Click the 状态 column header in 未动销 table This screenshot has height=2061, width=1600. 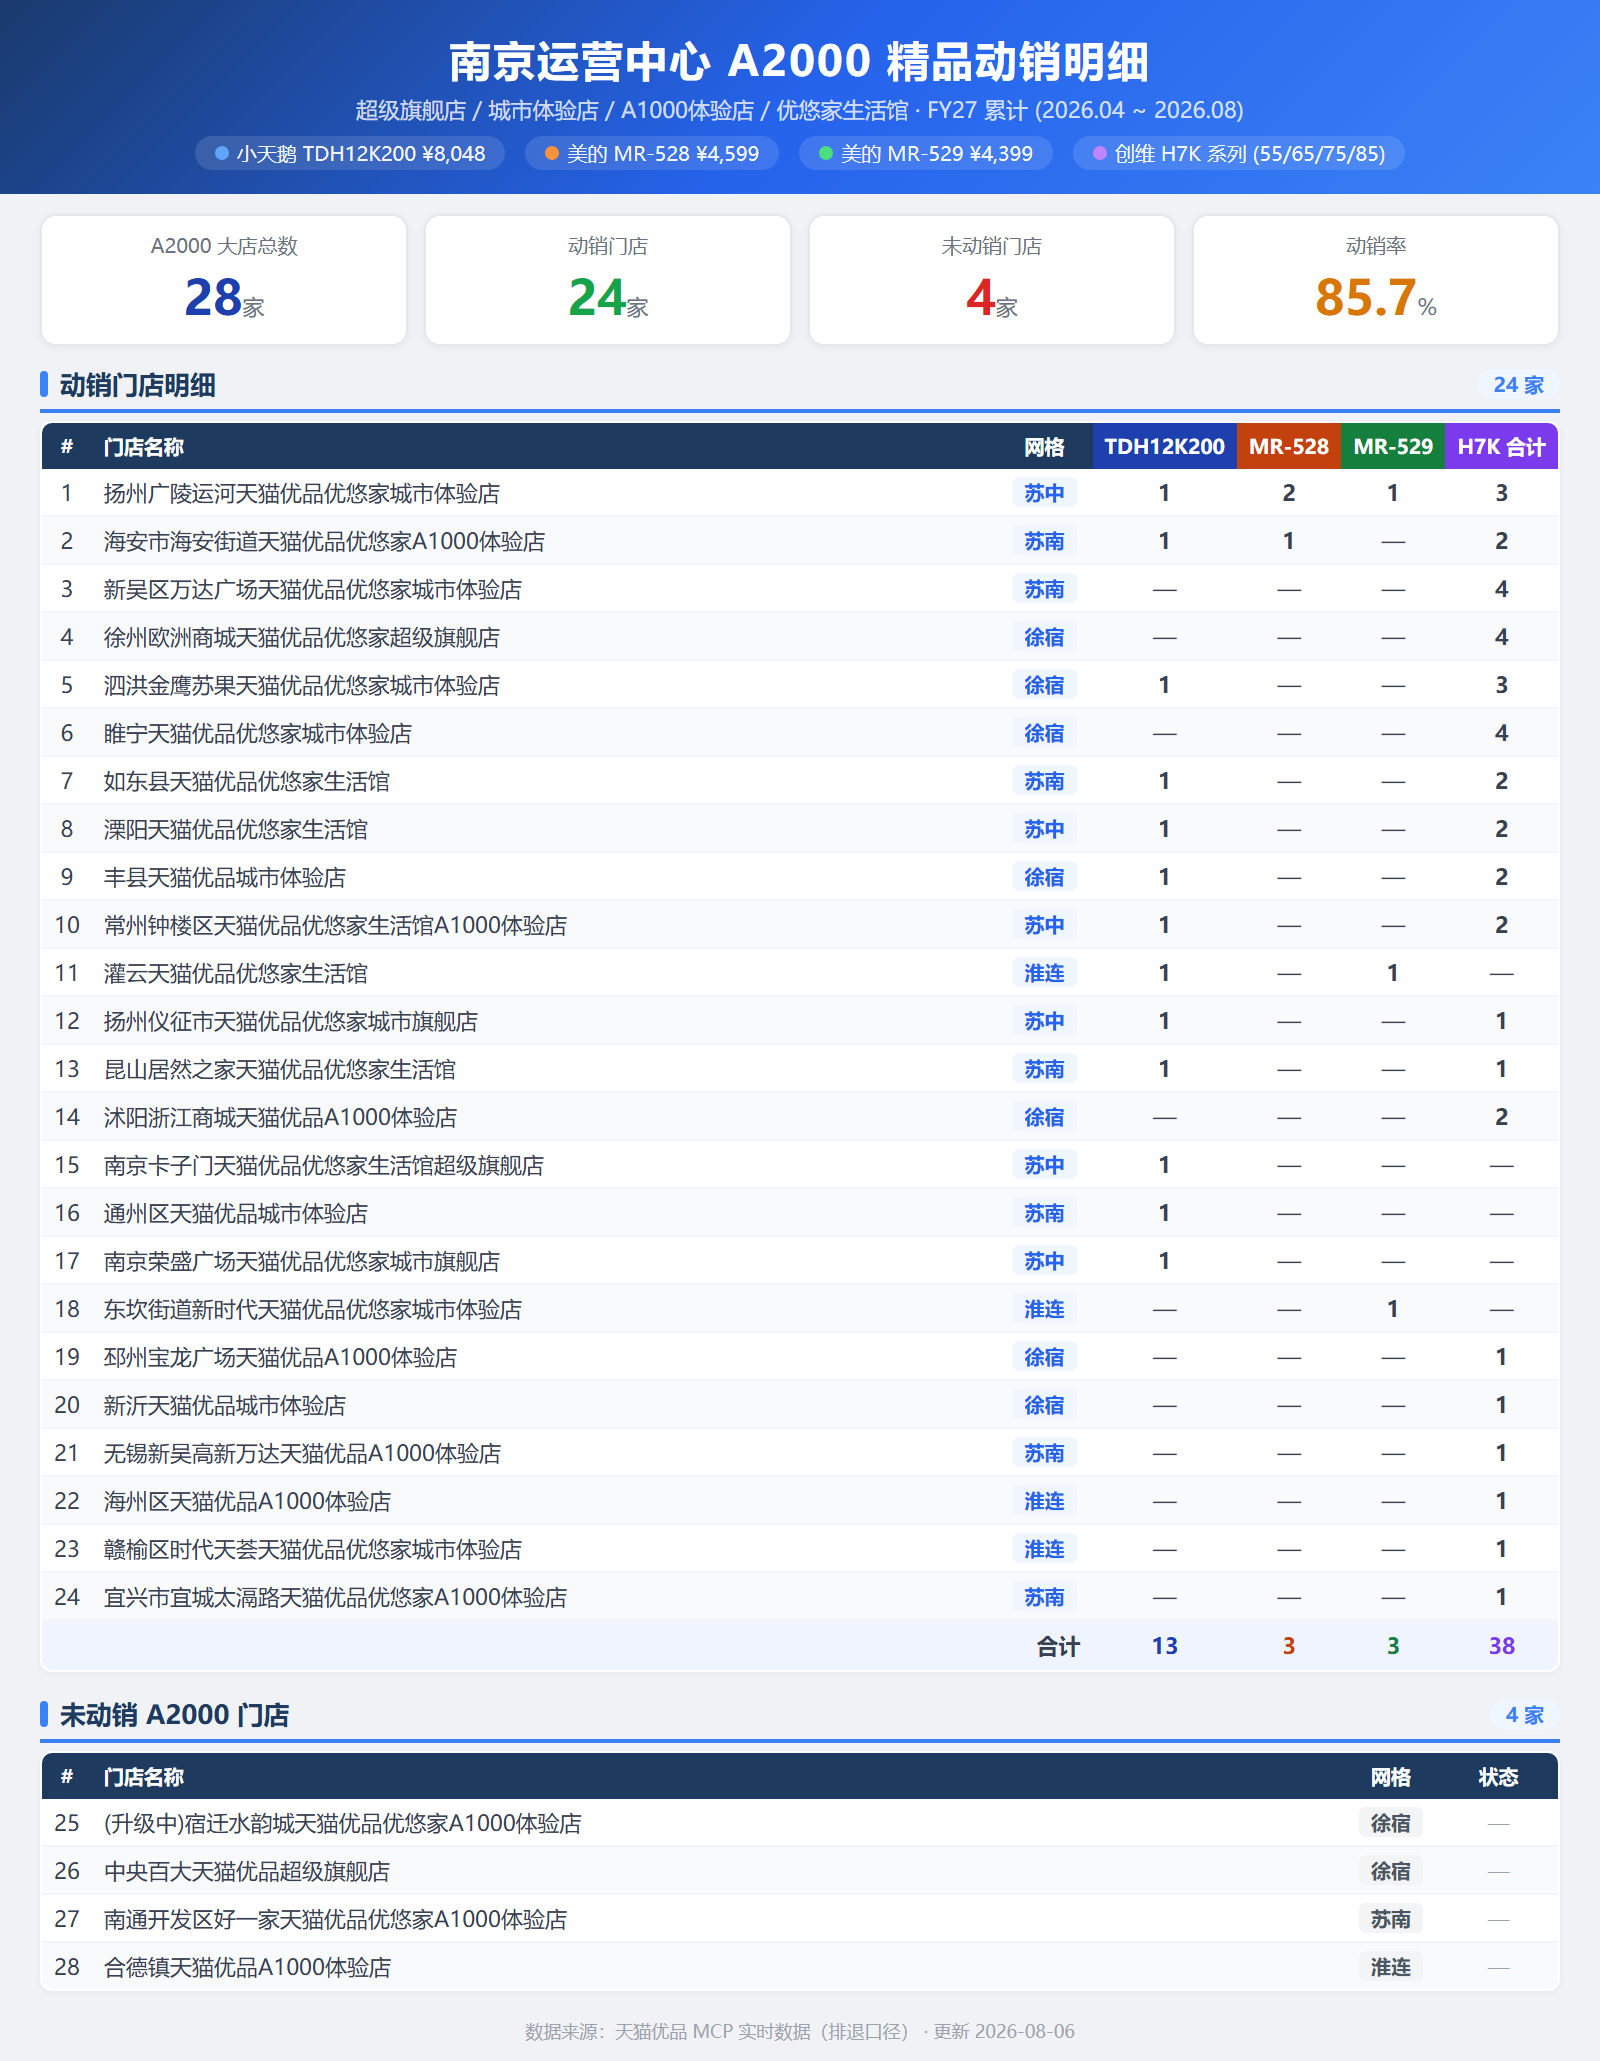pyautogui.click(x=1498, y=1777)
